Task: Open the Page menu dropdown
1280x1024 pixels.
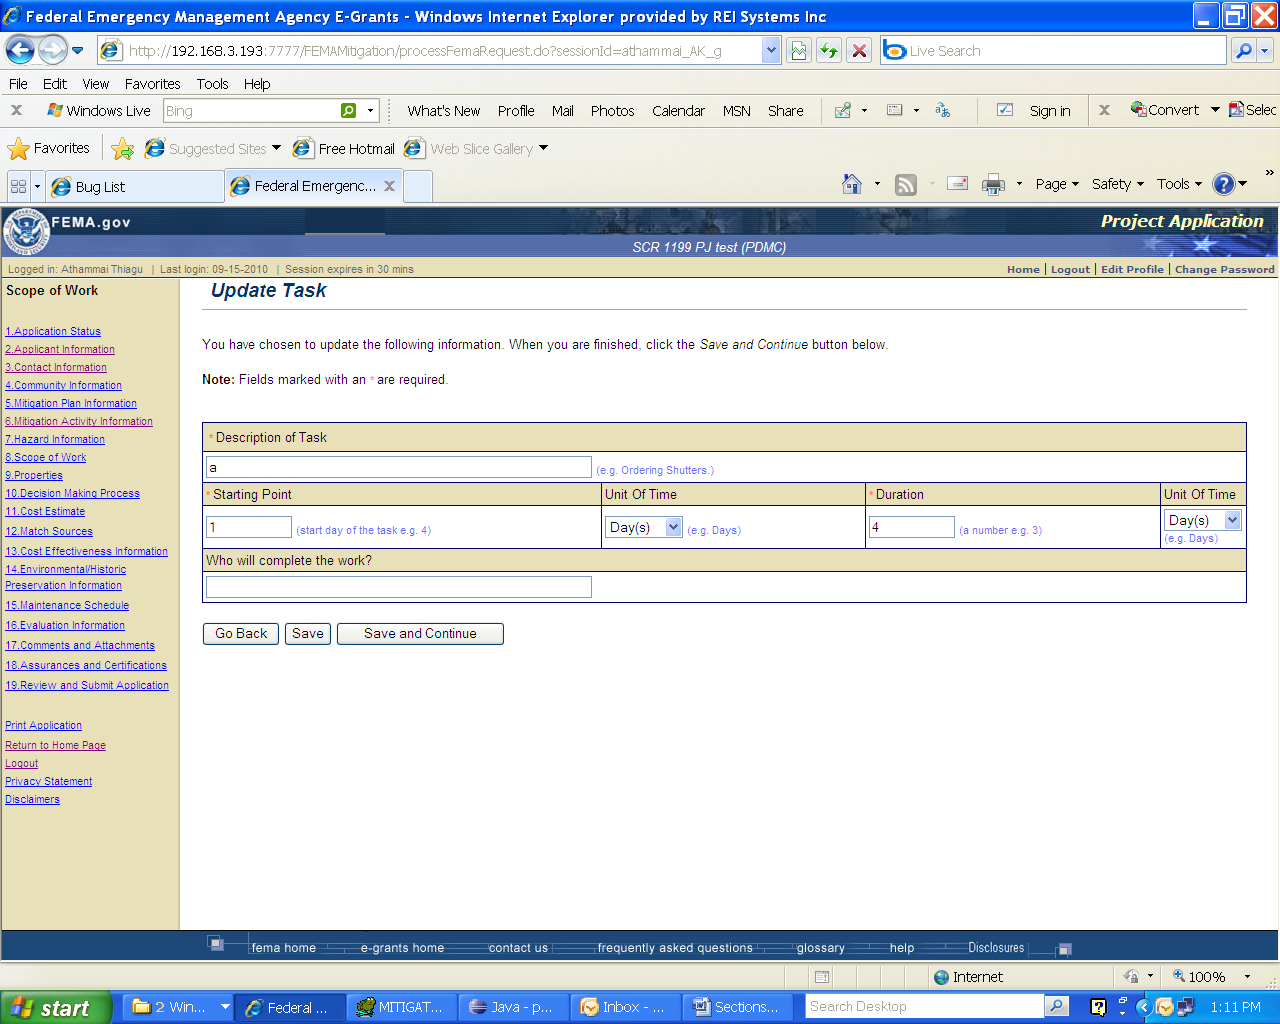Action: [x=1057, y=184]
